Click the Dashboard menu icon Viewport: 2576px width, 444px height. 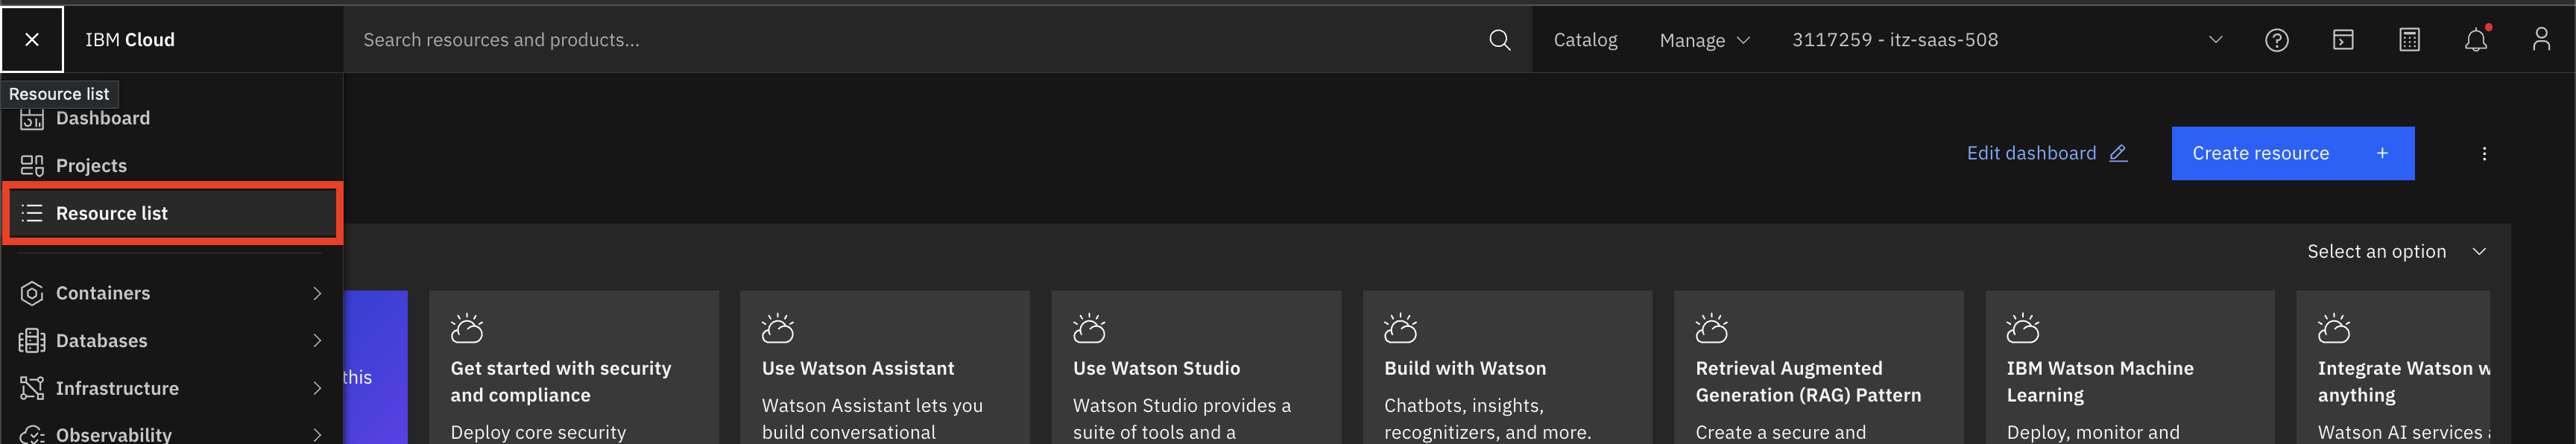[x=32, y=118]
